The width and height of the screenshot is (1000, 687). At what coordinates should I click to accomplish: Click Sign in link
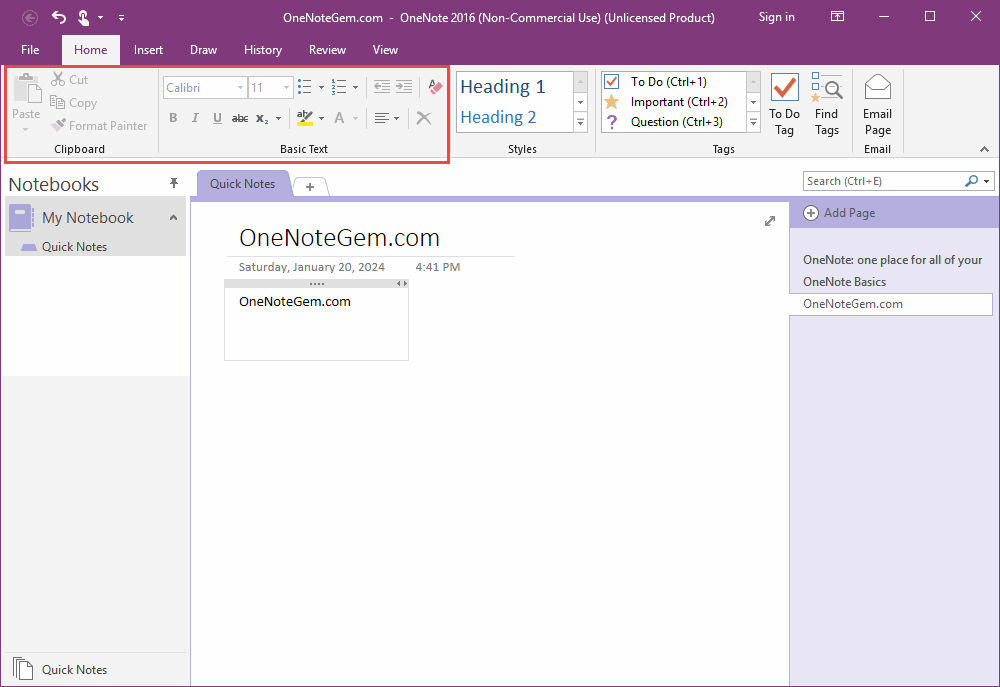pos(776,17)
